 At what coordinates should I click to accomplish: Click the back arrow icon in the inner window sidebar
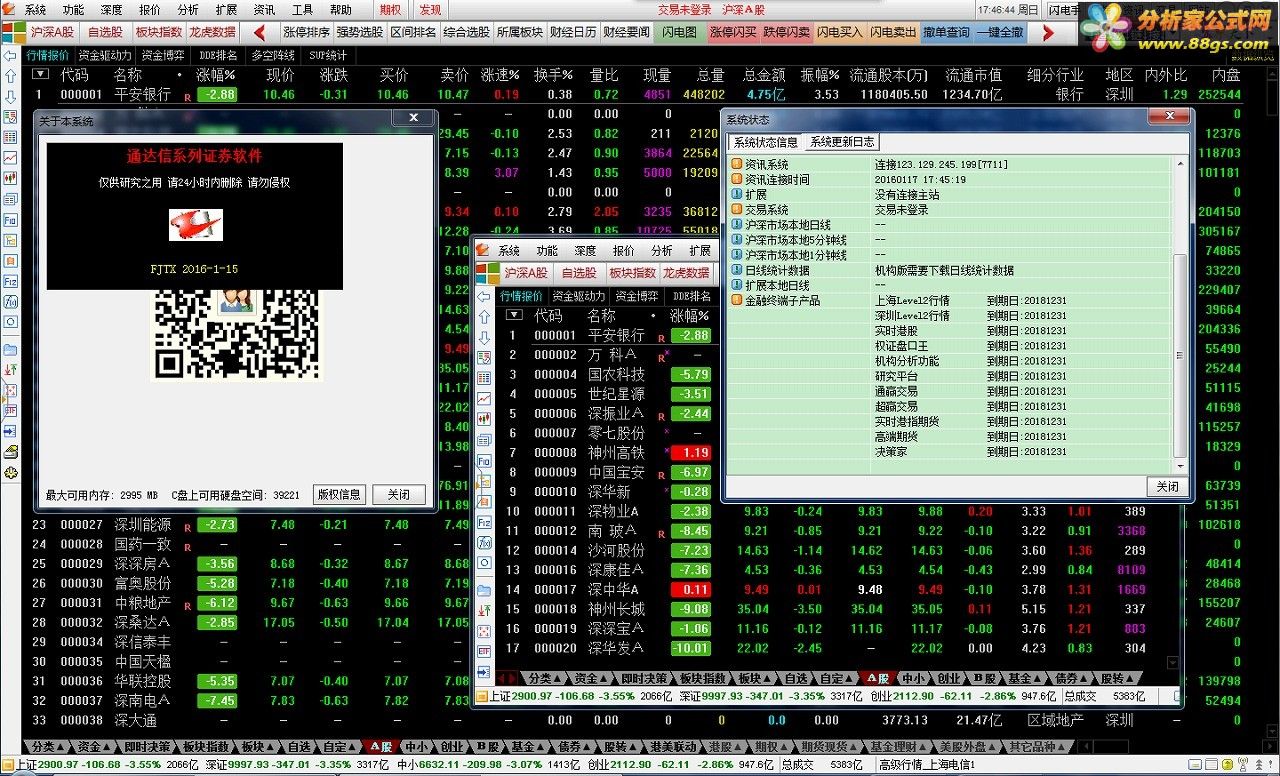484,296
